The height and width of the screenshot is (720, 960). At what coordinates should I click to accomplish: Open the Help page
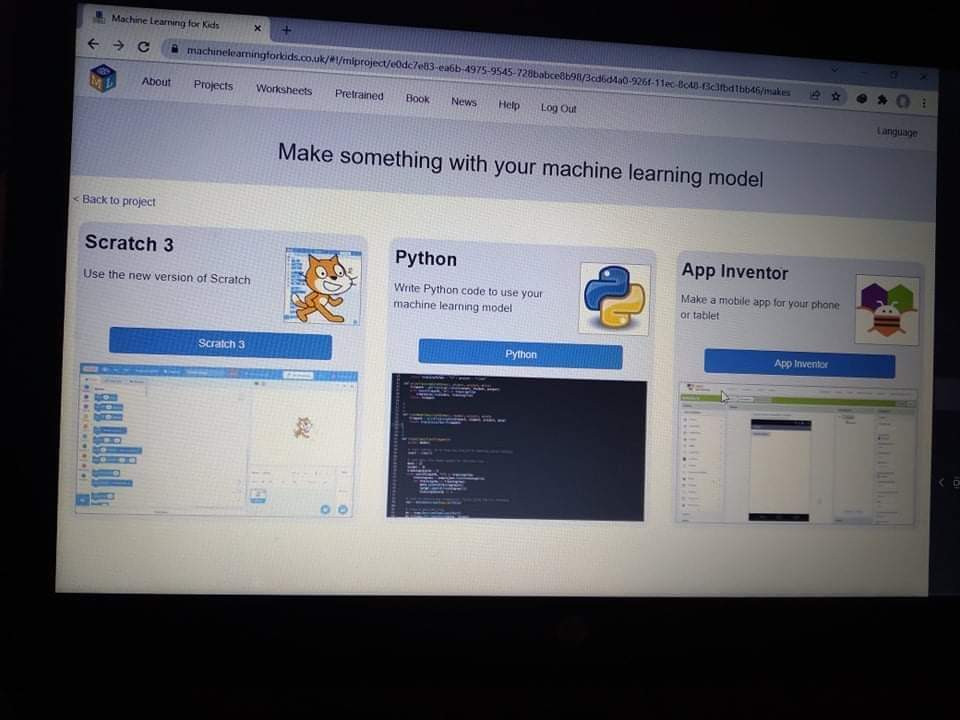[x=509, y=105]
